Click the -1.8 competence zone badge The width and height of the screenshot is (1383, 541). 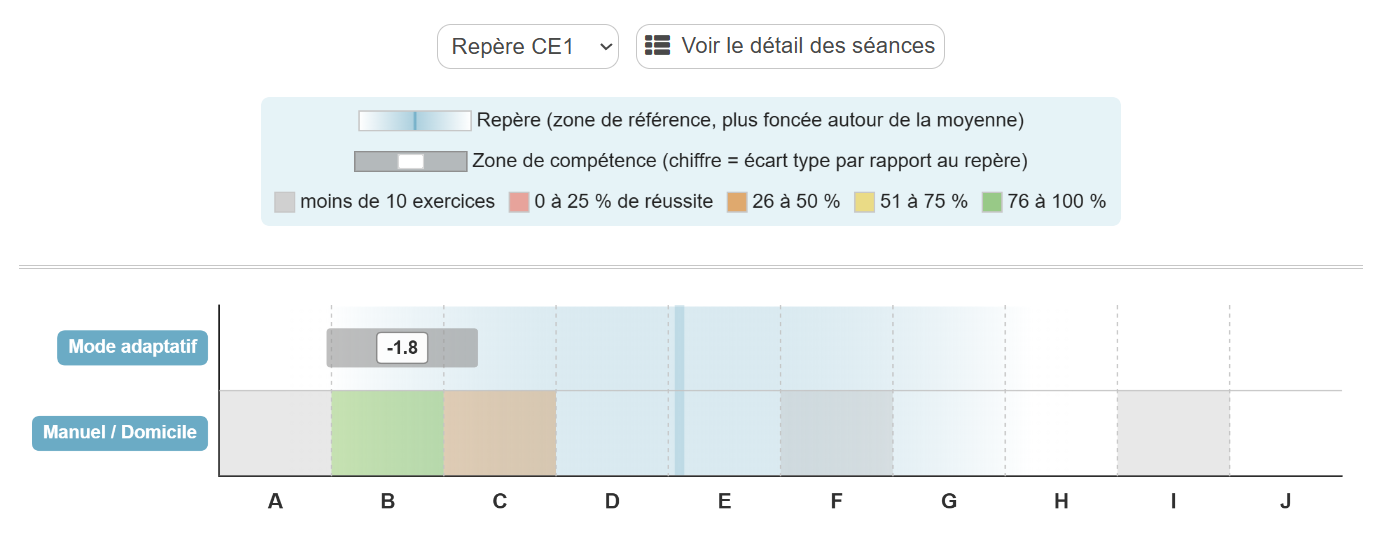402,348
